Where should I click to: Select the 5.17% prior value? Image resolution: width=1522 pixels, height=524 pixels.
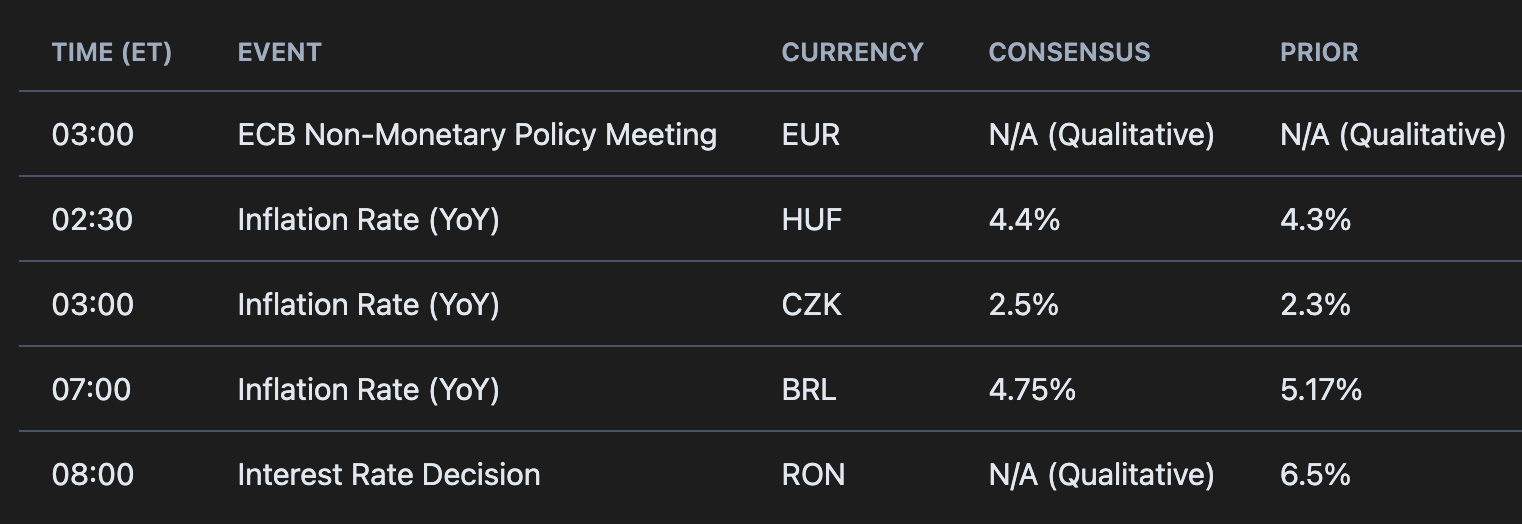[1321, 389]
